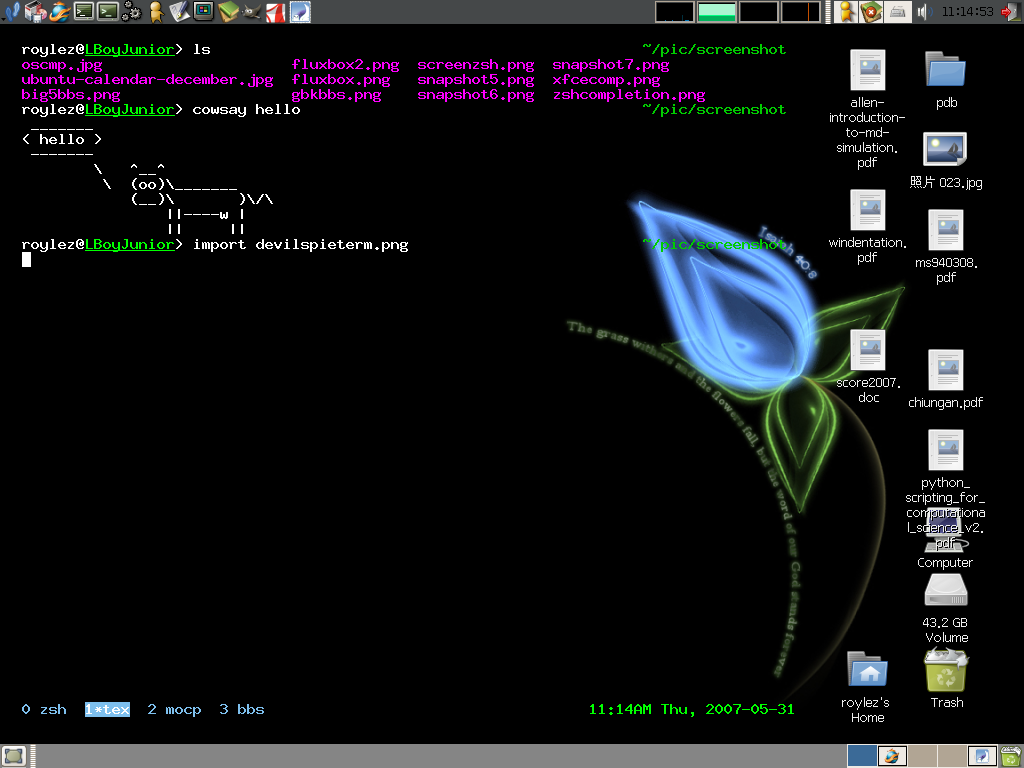Screen dimensions: 1024x768
Task: Click snapshot5.png in the ls output
Action: point(475,80)
